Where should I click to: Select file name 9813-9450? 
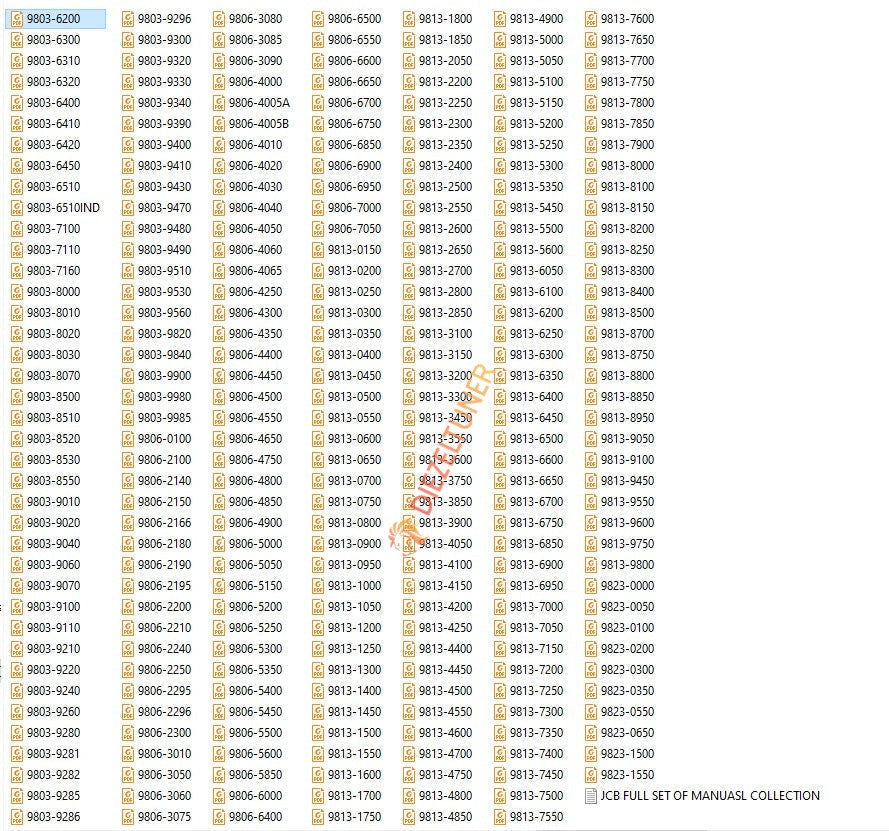(627, 481)
